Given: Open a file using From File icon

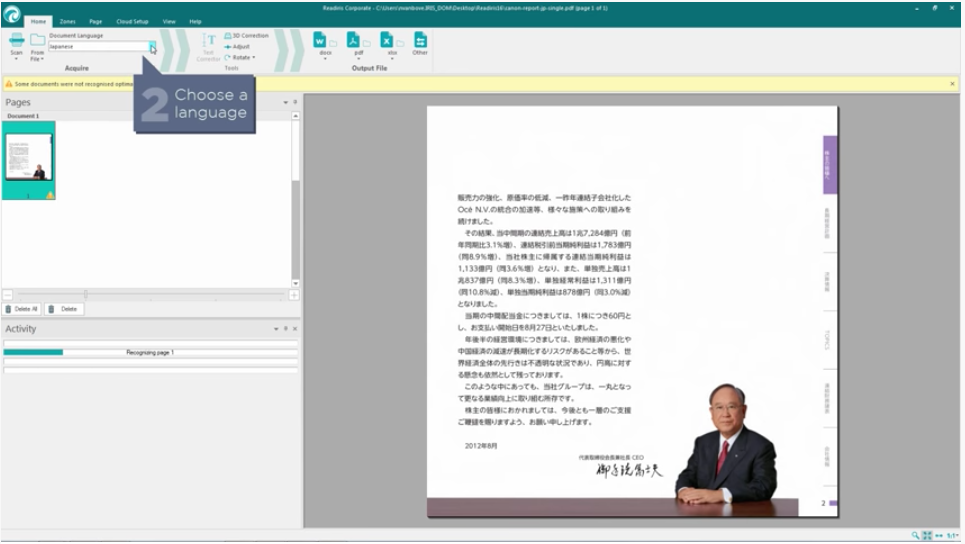Looking at the screenshot, I should click(x=37, y=42).
